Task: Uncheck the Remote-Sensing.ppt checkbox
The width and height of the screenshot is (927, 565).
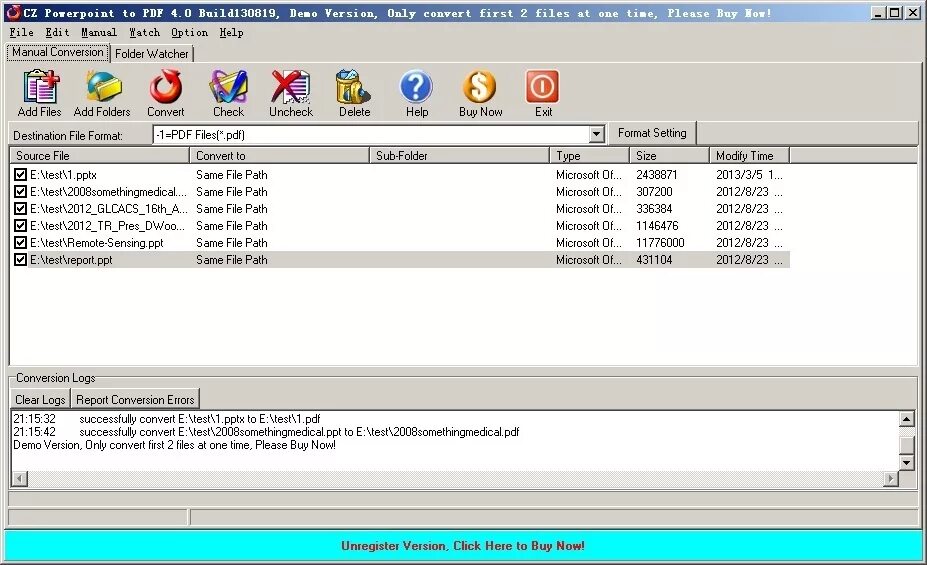Action: click(x=20, y=243)
